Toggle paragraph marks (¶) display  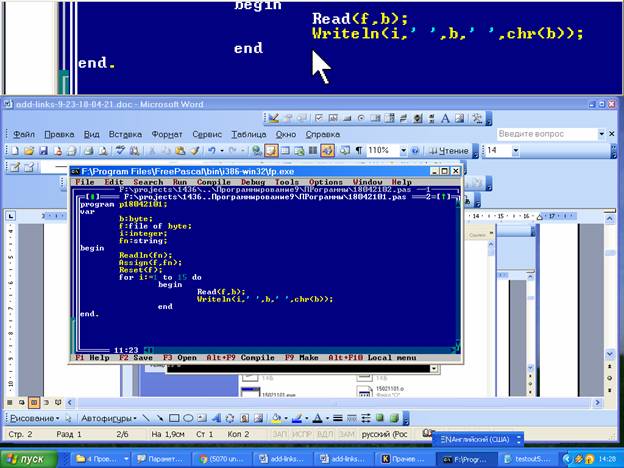(x=359, y=151)
